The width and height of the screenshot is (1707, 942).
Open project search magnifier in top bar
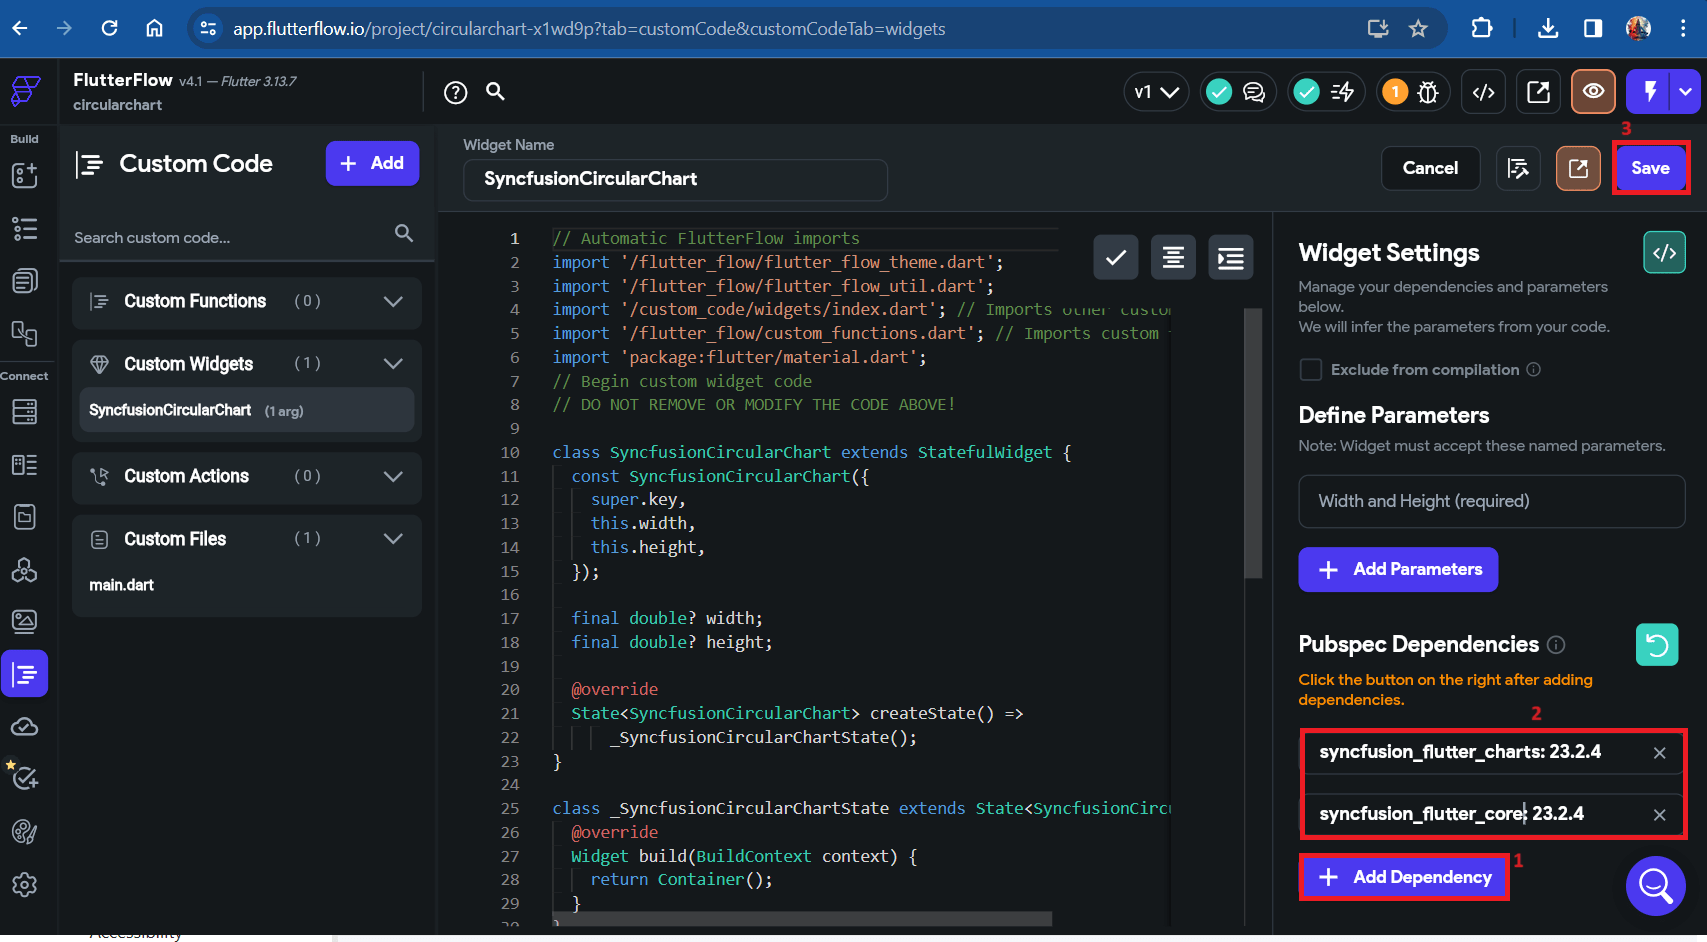click(x=495, y=92)
